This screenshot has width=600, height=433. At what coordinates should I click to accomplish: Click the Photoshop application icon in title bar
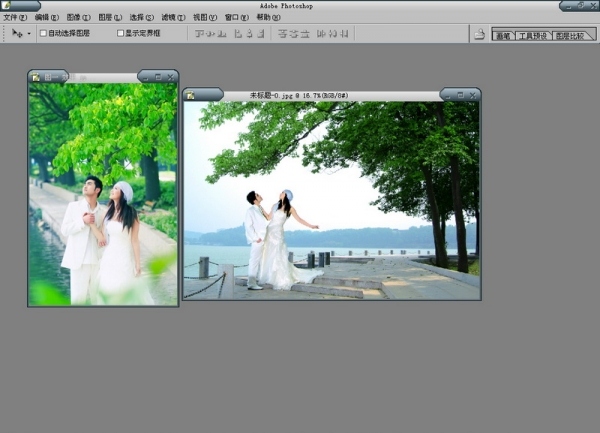[x=6, y=5]
